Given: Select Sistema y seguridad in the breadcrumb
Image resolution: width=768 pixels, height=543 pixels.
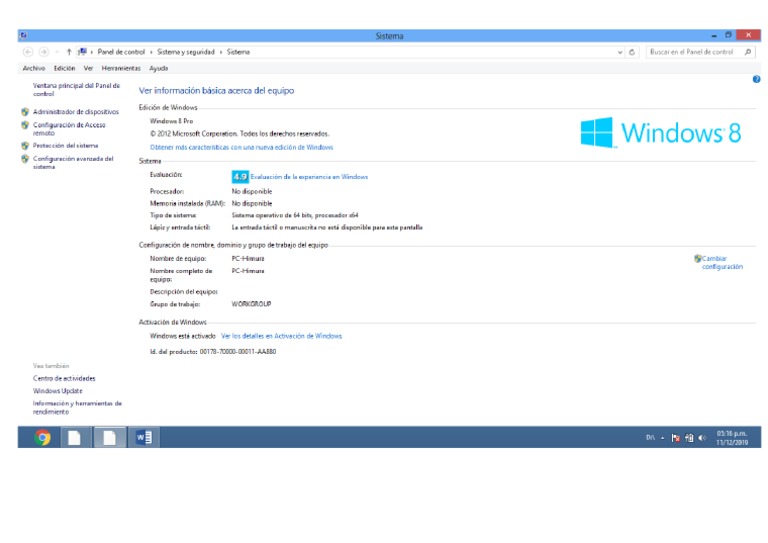Looking at the screenshot, I should tap(186, 52).
